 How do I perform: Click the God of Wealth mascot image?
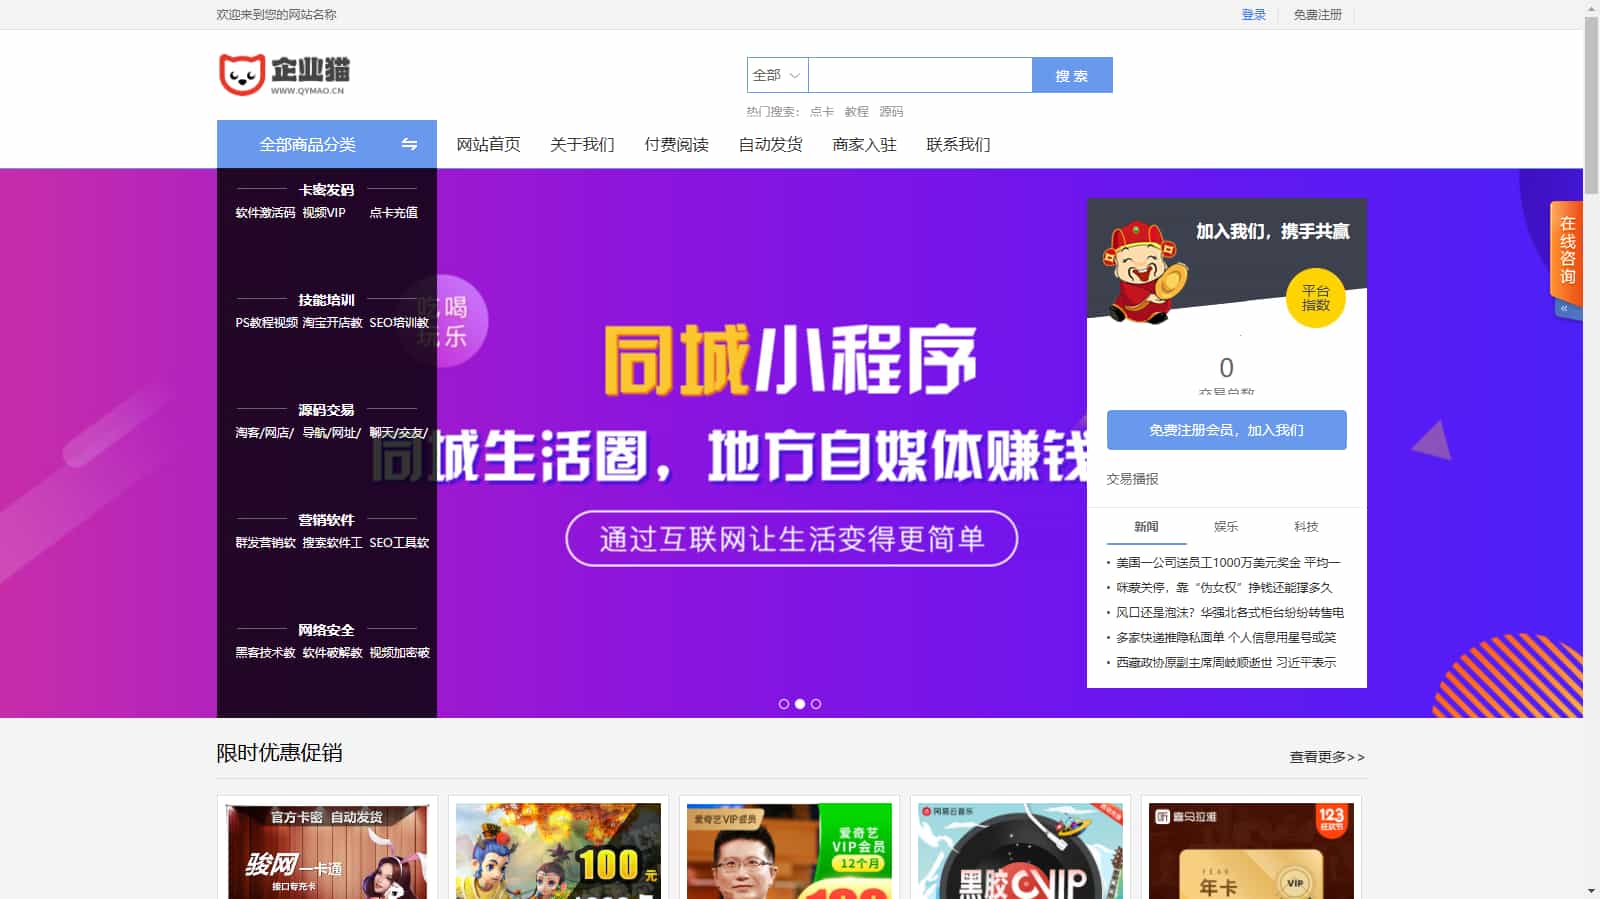[x=1144, y=272]
